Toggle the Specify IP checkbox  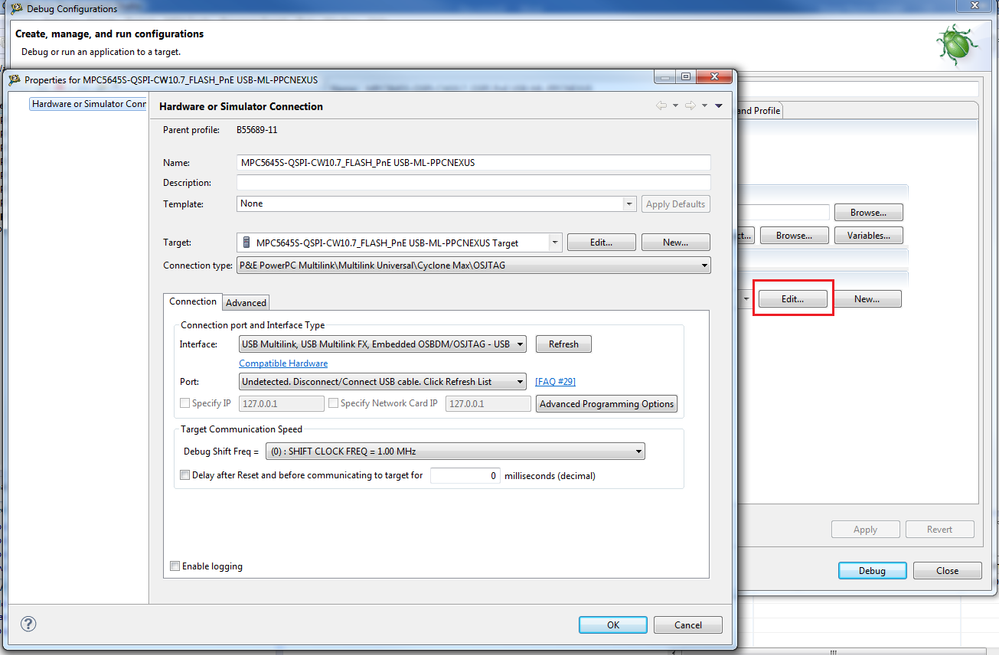pyautogui.click(x=185, y=403)
